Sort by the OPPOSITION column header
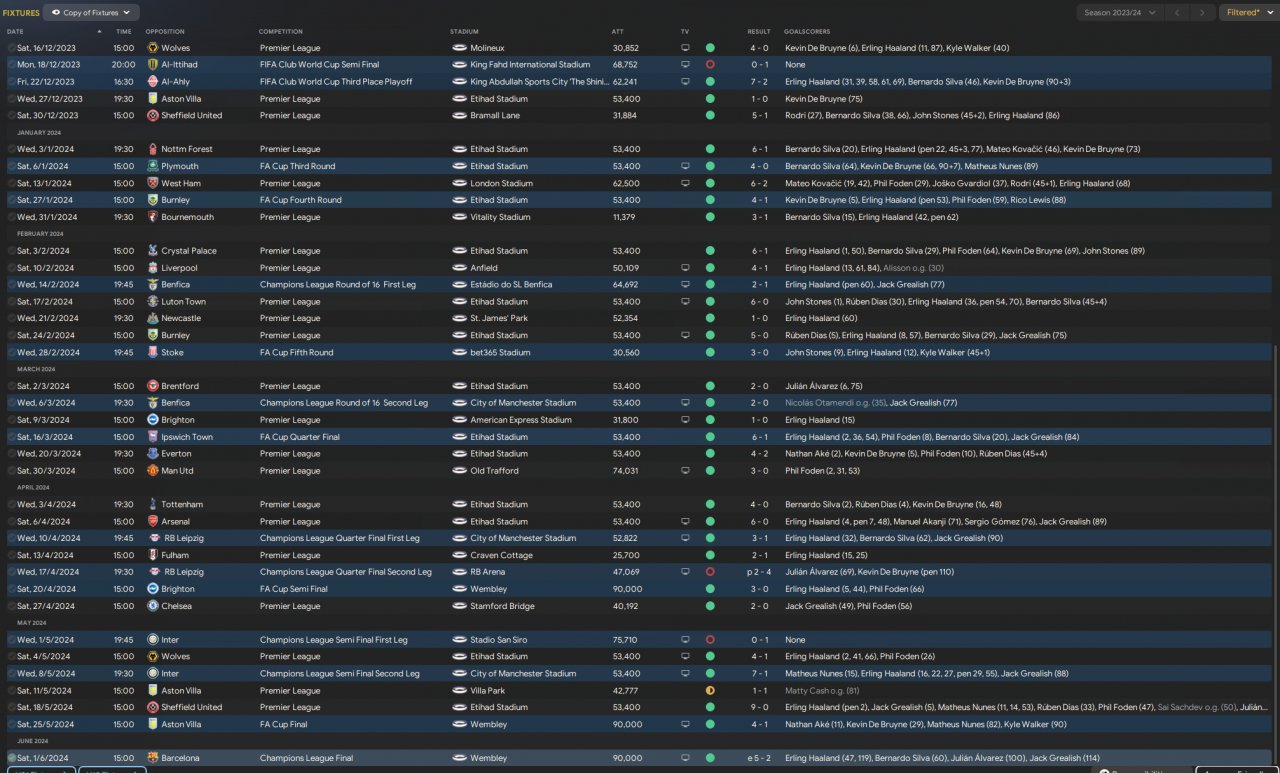 (x=165, y=32)
